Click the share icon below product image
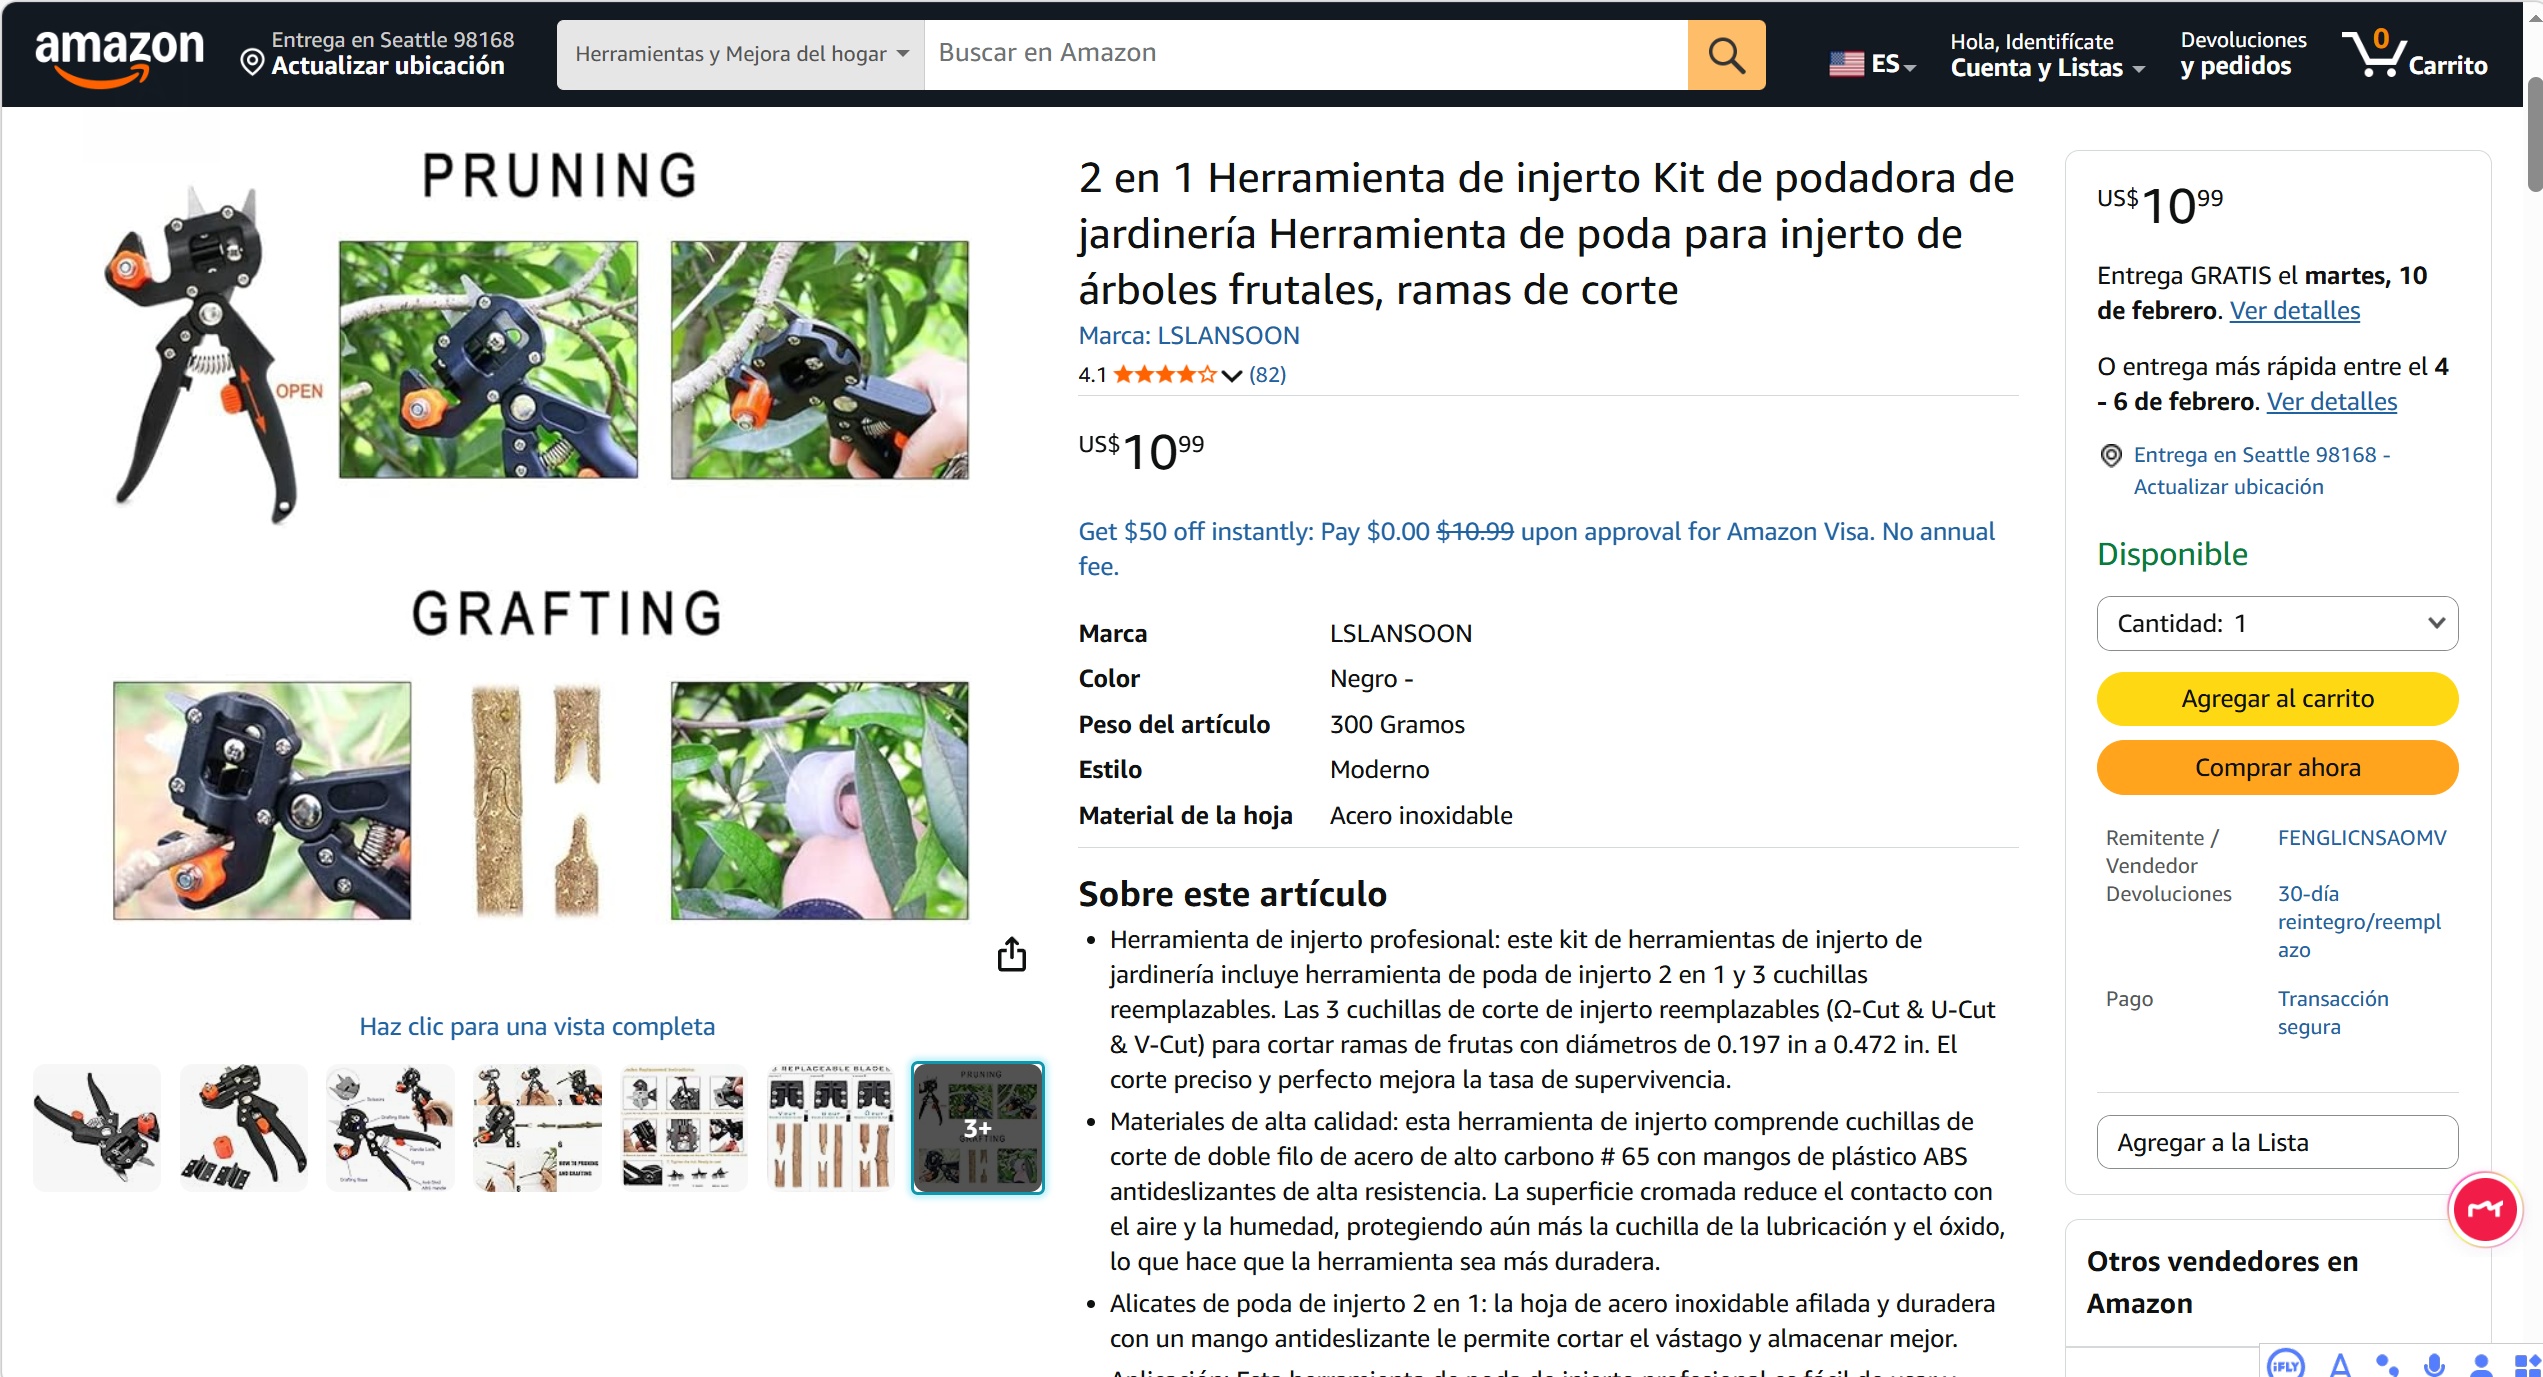This screenshot has width=2543, height=1377. tap(1012, 954)
